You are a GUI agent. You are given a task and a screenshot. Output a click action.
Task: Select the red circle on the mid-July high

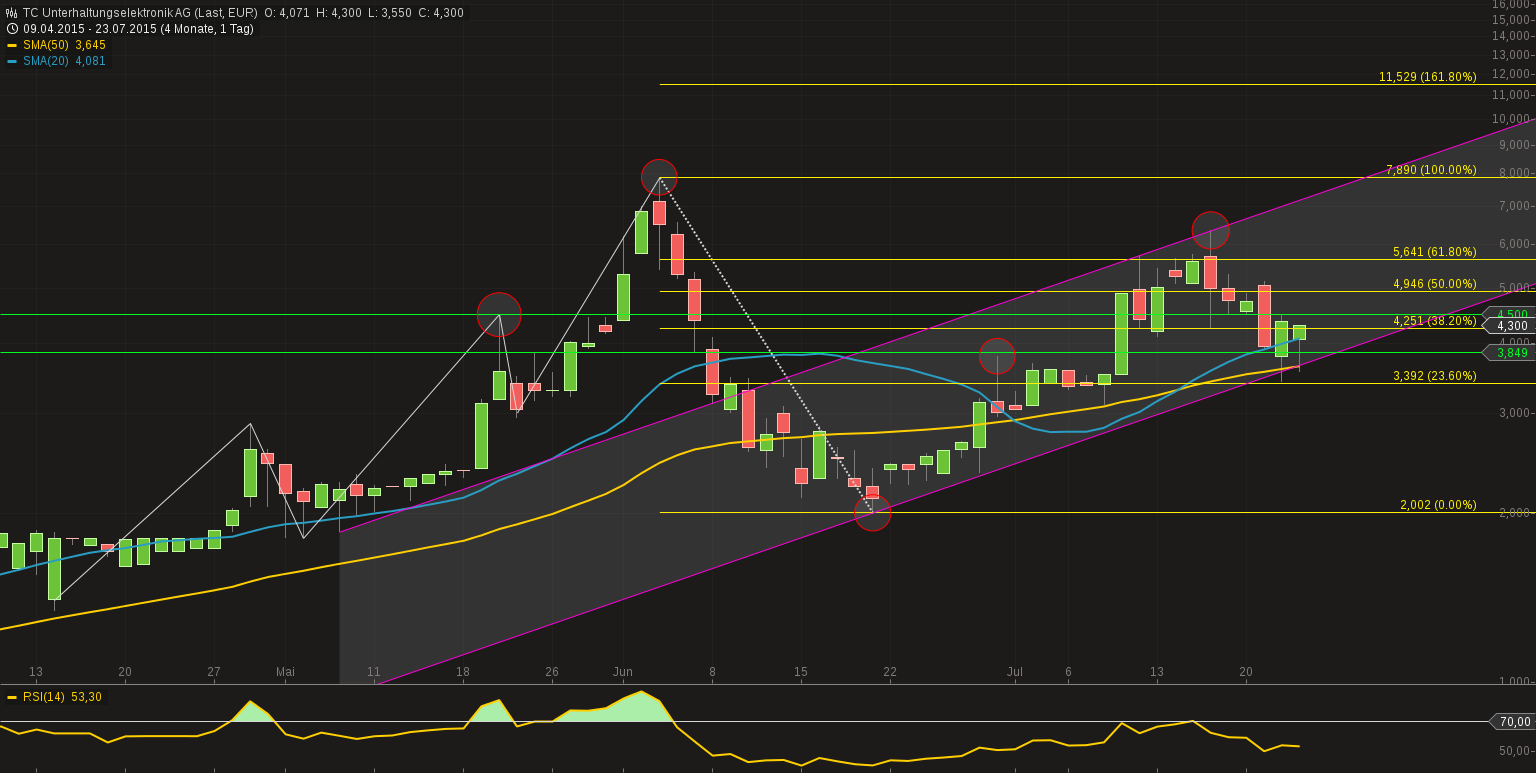coord(1210,230)
